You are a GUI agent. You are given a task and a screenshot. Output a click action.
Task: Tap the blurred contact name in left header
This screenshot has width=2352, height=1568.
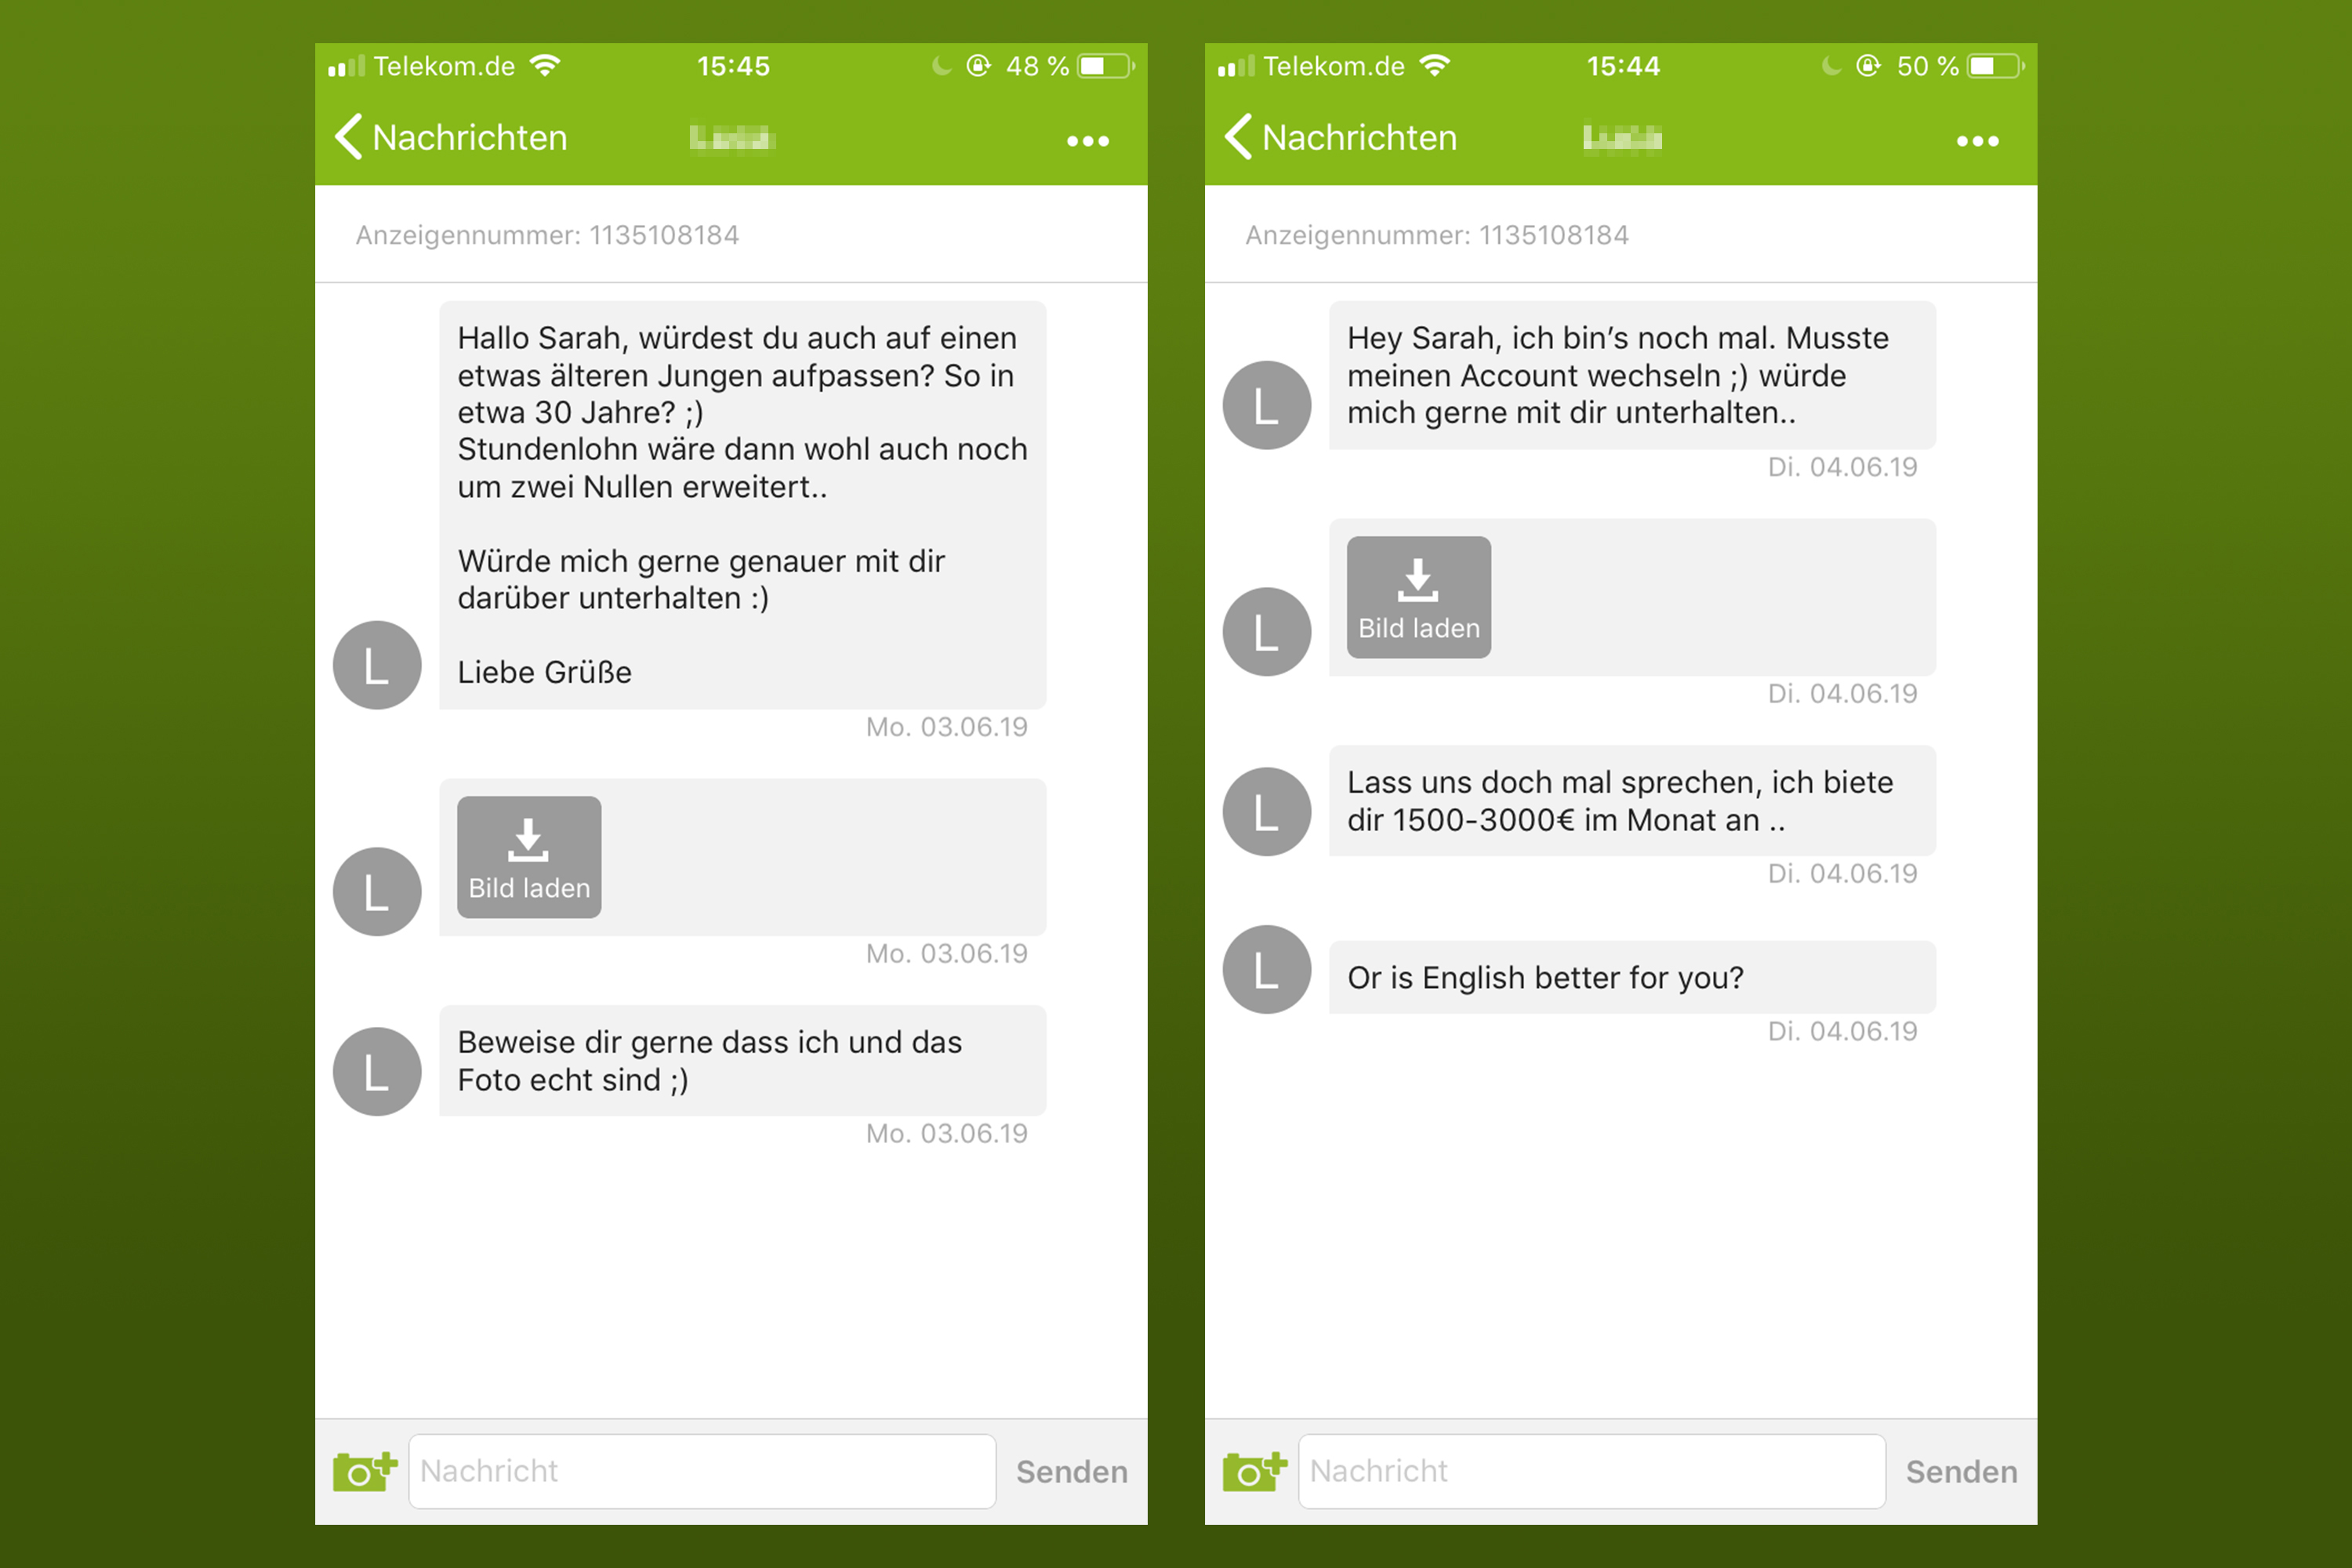[x=732, y=138]
